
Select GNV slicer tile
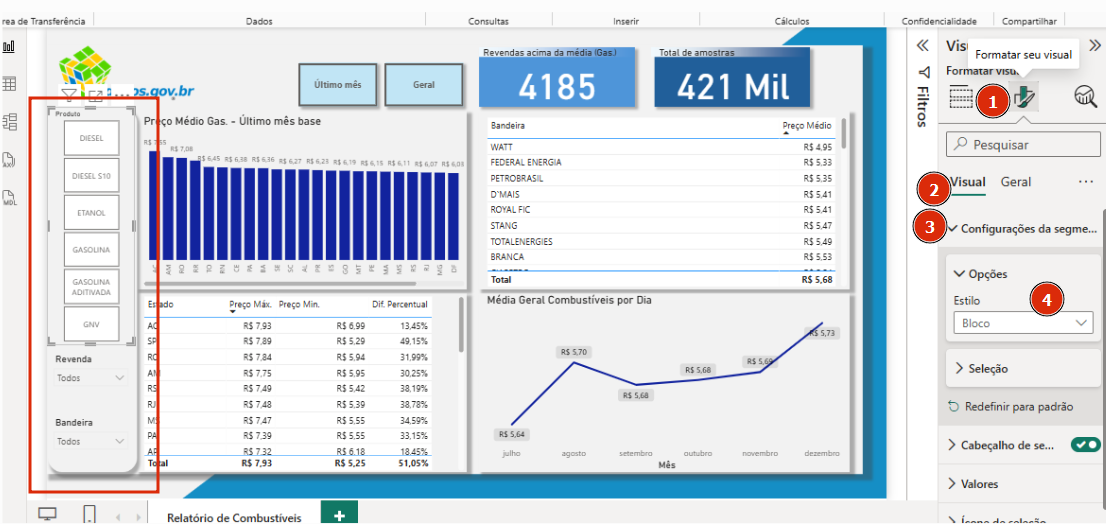[x=92, y=324]
